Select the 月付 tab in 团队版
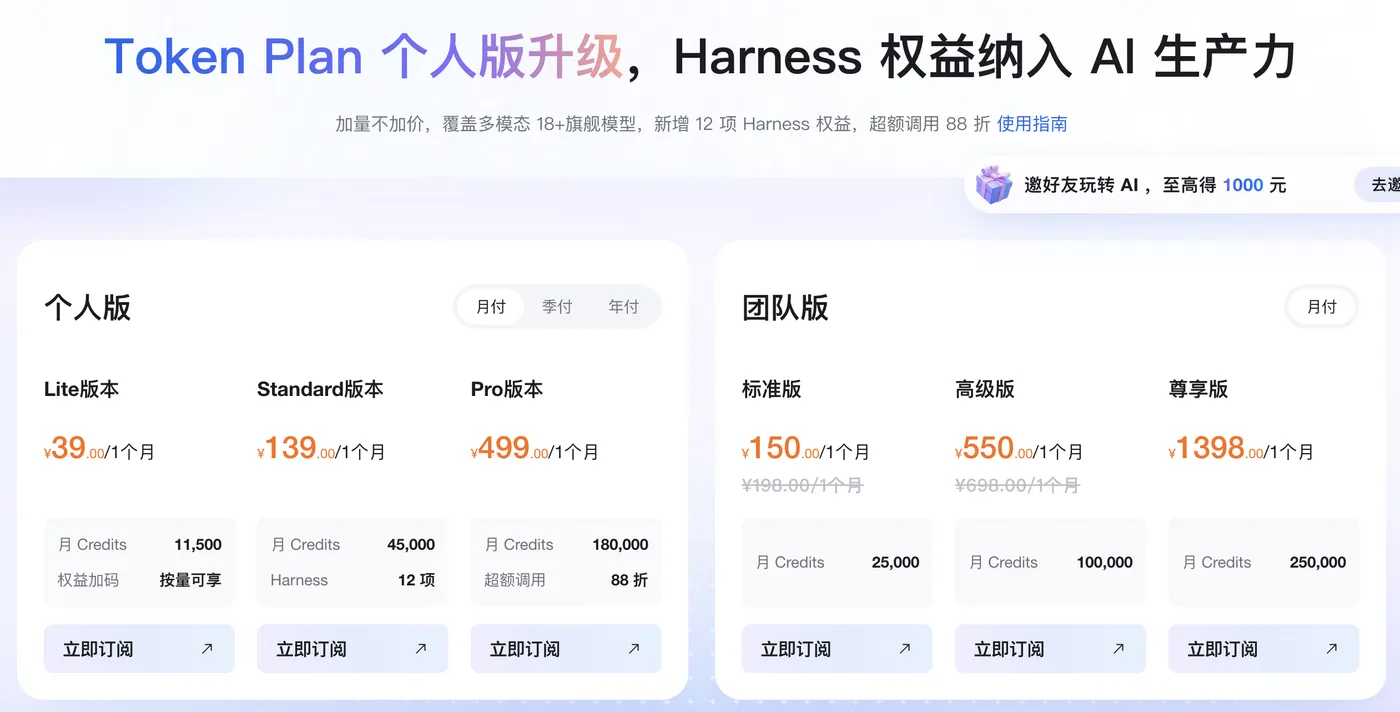Viewport: 1400px width, 712px height. (1322, 307)
